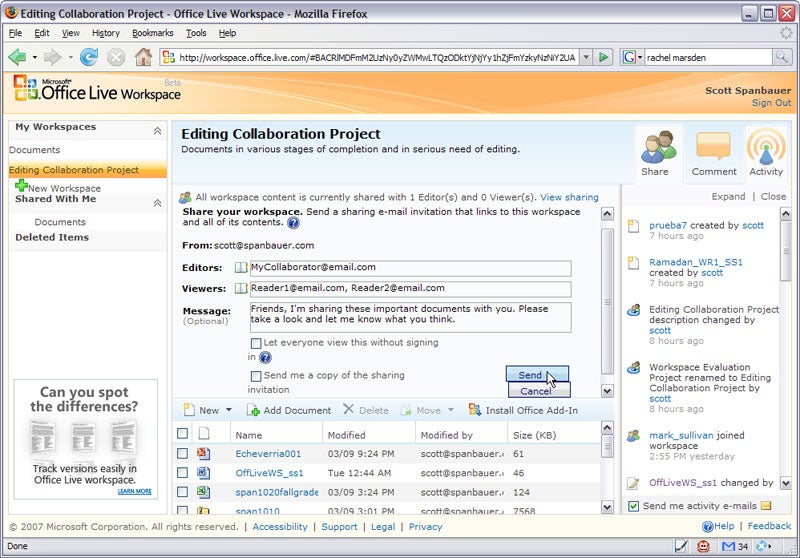Click the Office Live Workspace logo

(x=97, y=89)
